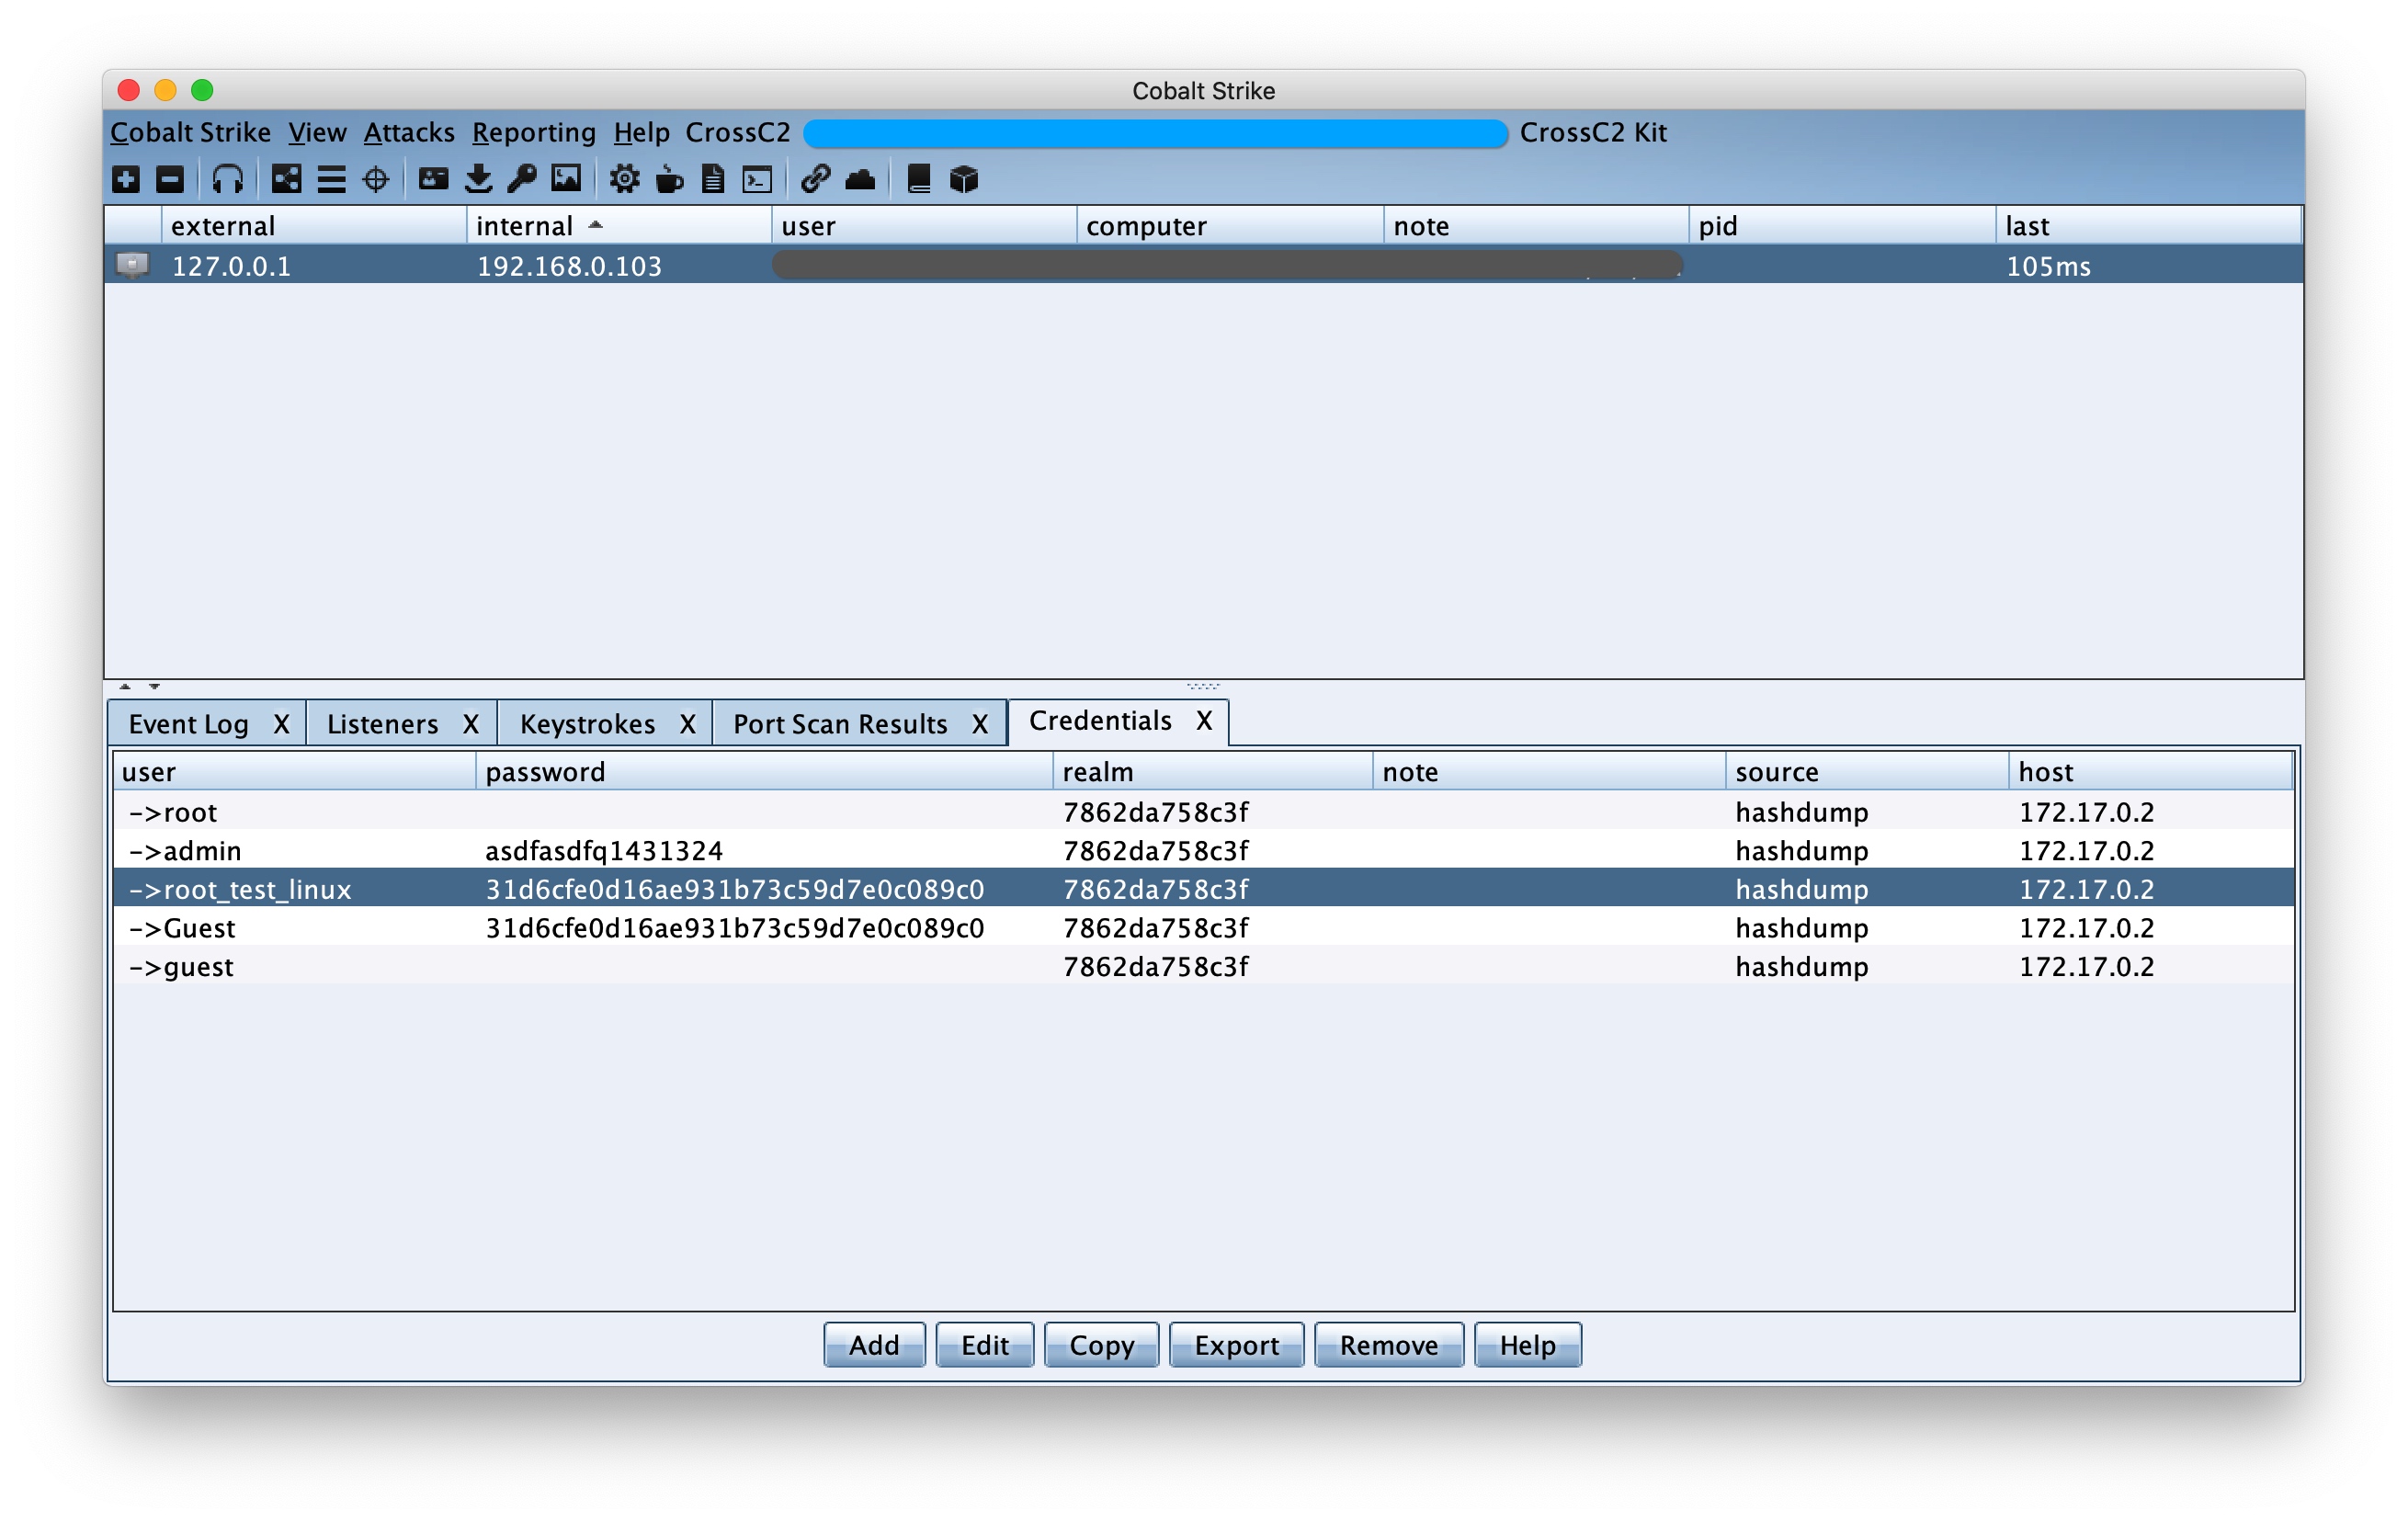This screenshot has width=2408, height=1522.
Task: Click the plus new connection icon
Action: pos(126,179)
